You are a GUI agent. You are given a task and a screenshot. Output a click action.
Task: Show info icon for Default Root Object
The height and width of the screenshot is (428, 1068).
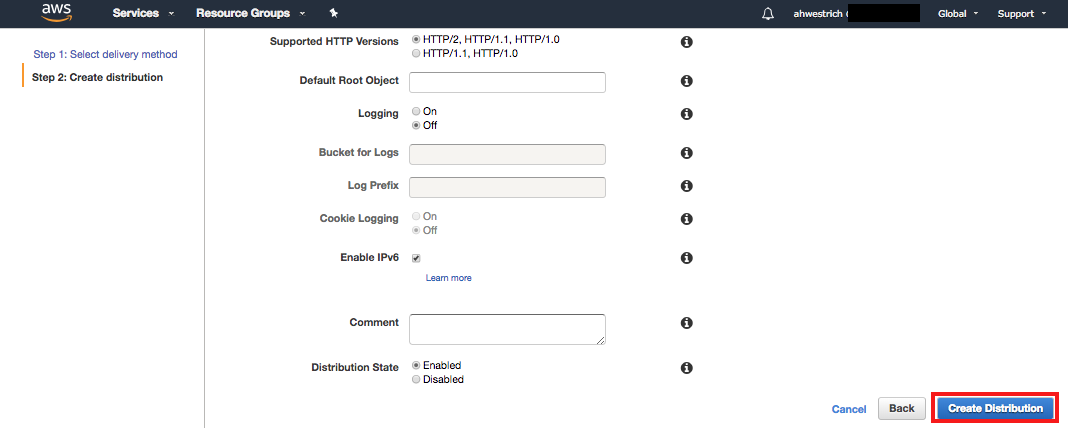click(687, 81)
